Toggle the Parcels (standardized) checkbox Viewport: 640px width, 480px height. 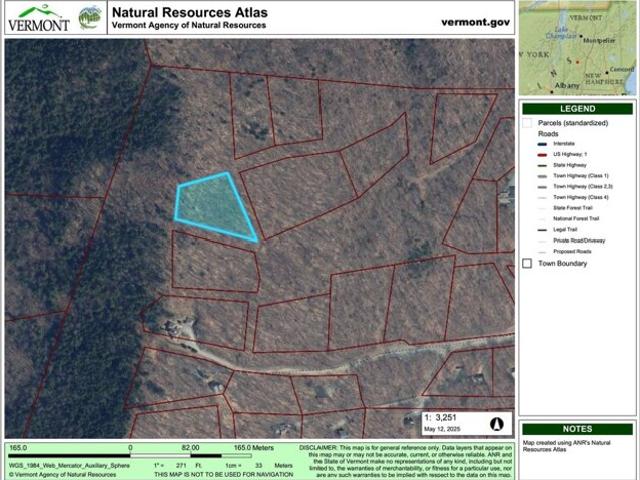[527, 123]
